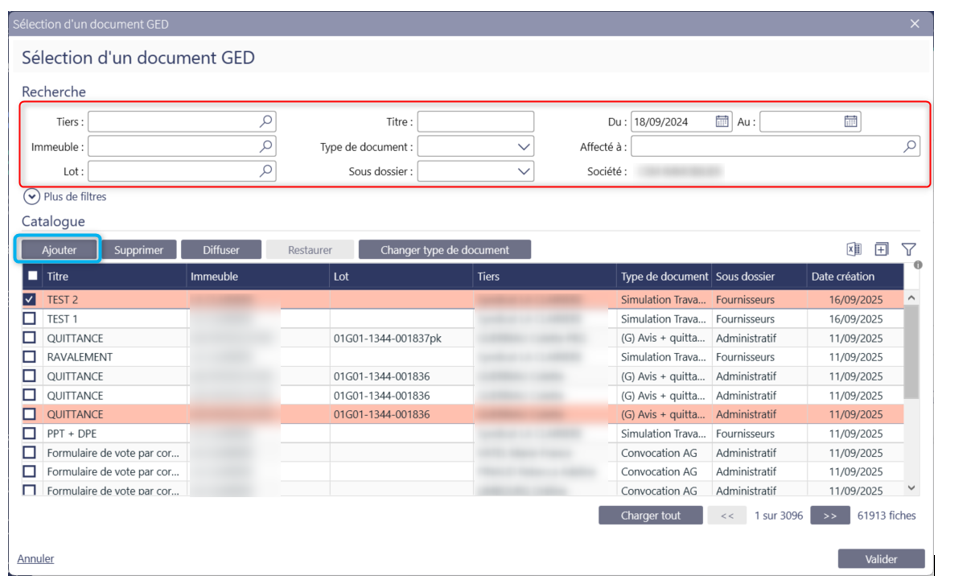
Task: Click the Excel export icon
Action: [x=853, y=250]
